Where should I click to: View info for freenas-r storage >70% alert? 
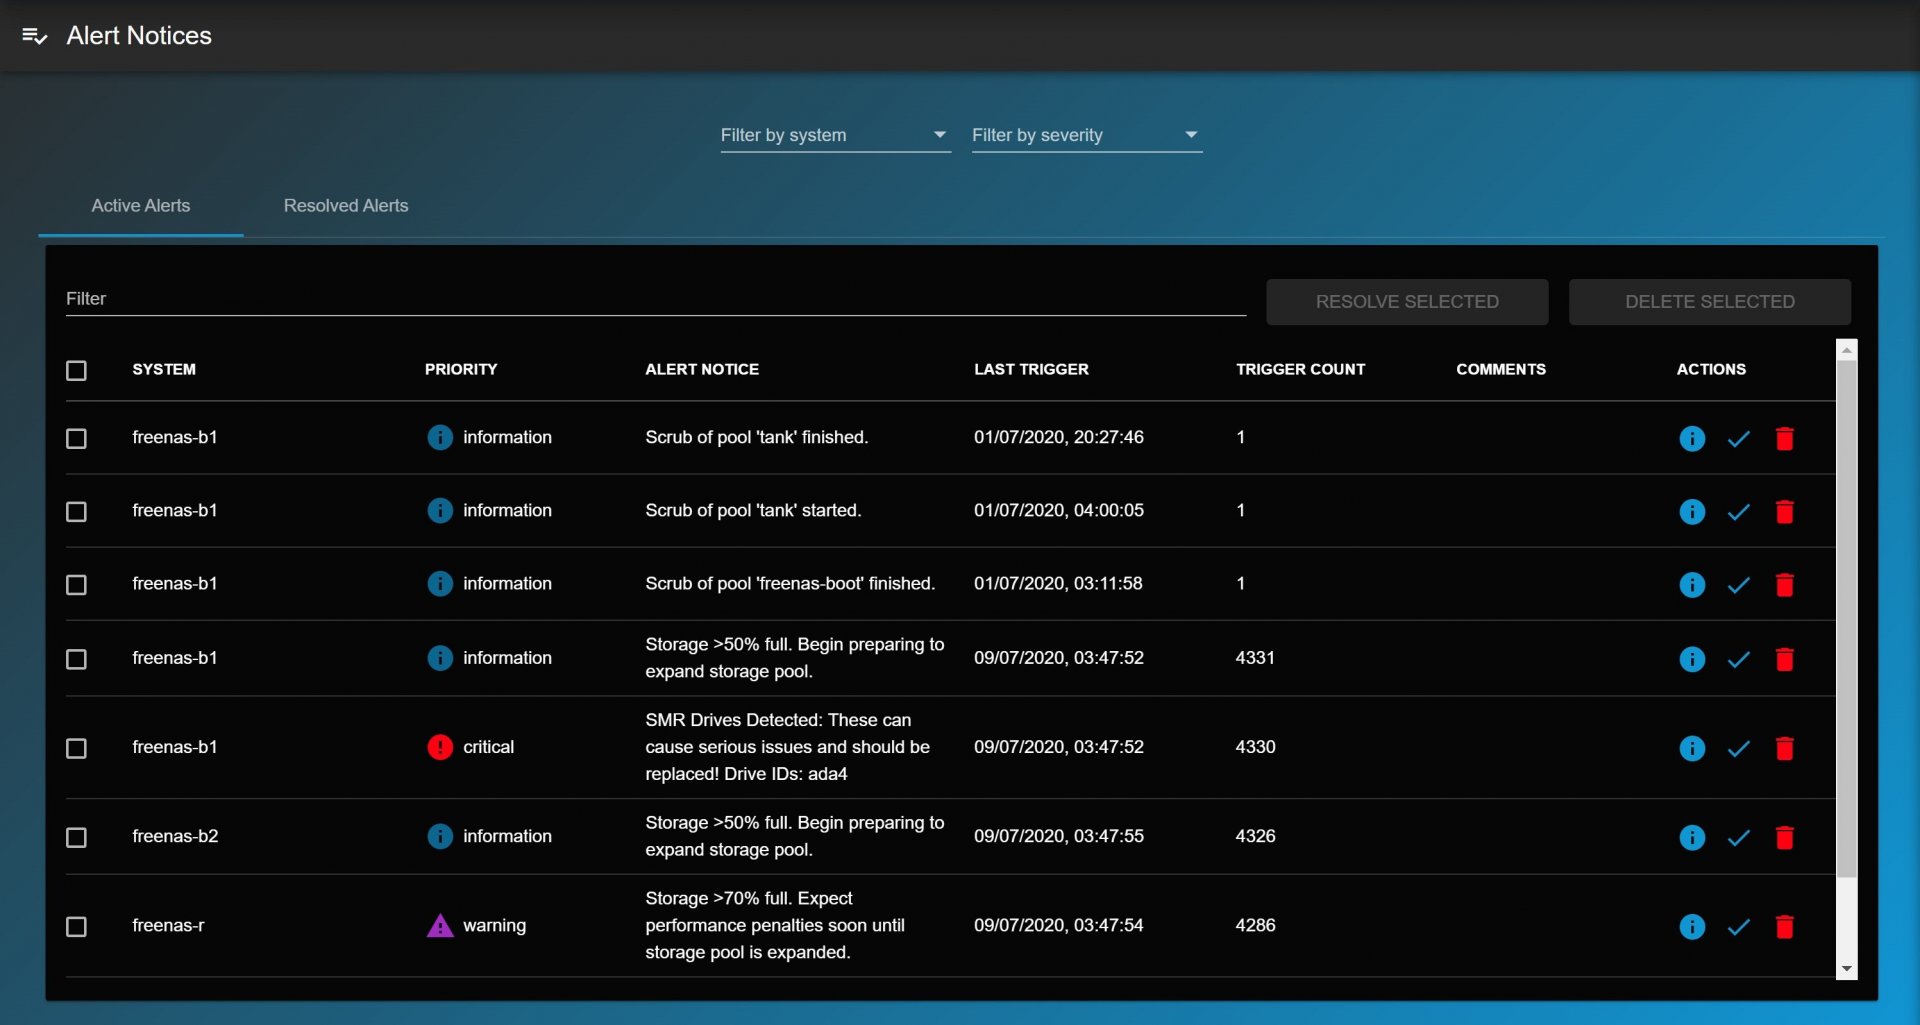click(1692, 926)
